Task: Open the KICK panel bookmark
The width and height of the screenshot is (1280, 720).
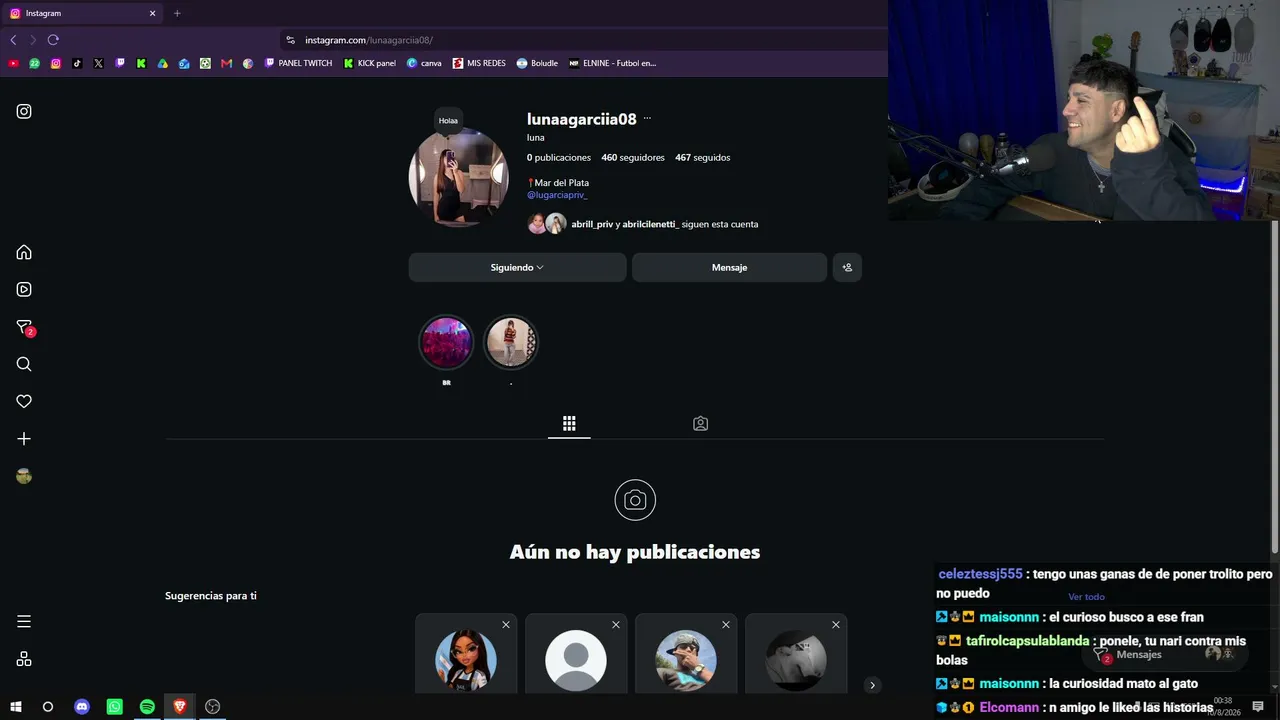Action: coord(369,63)
